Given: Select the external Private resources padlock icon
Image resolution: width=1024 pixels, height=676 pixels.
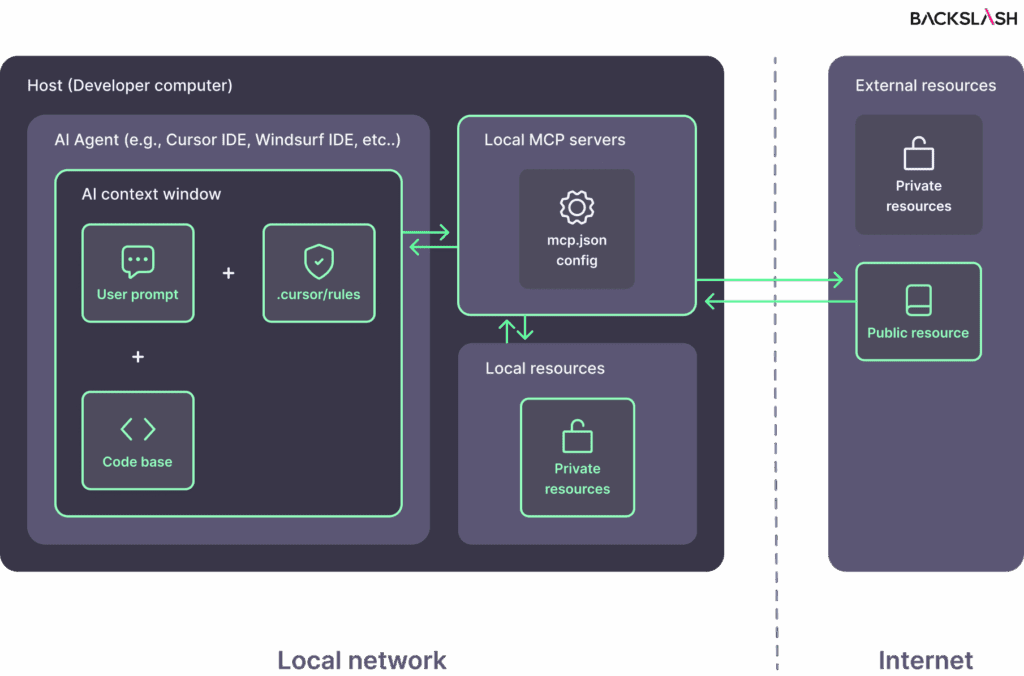Looking at the screenshot, I should click(918, 153).
